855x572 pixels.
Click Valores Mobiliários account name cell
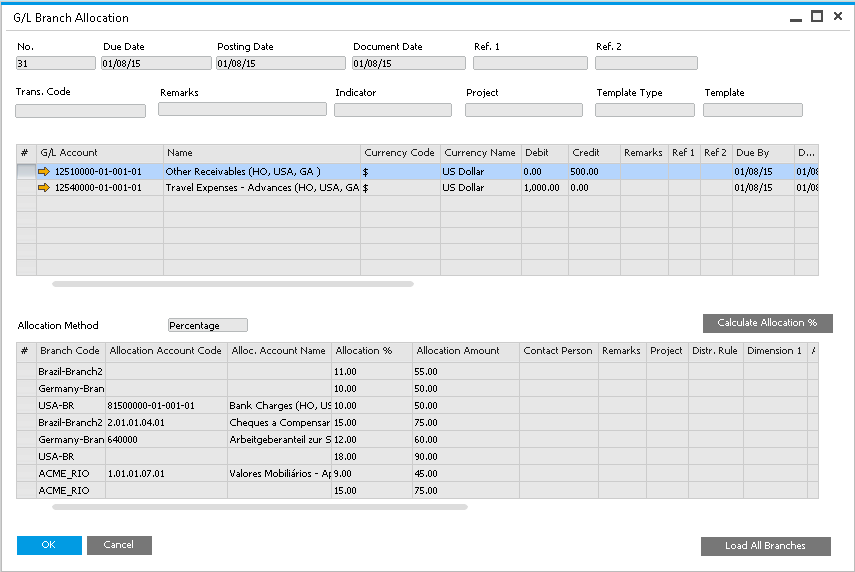[279, 474]
